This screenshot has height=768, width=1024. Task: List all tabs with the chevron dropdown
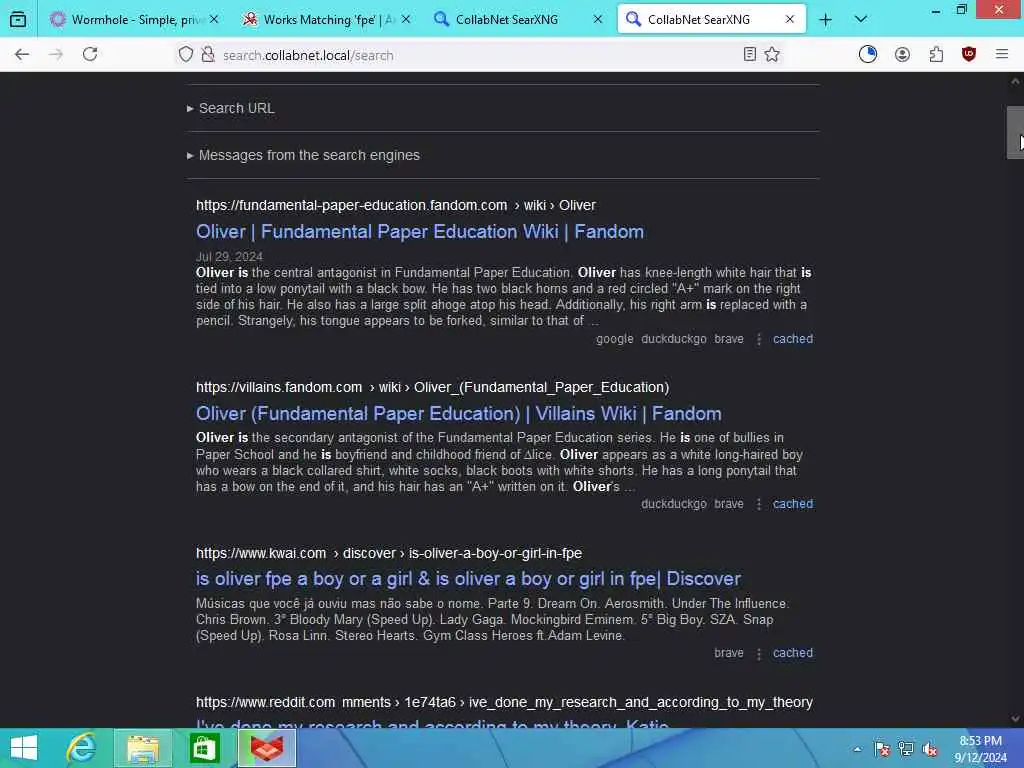[861, 20]
